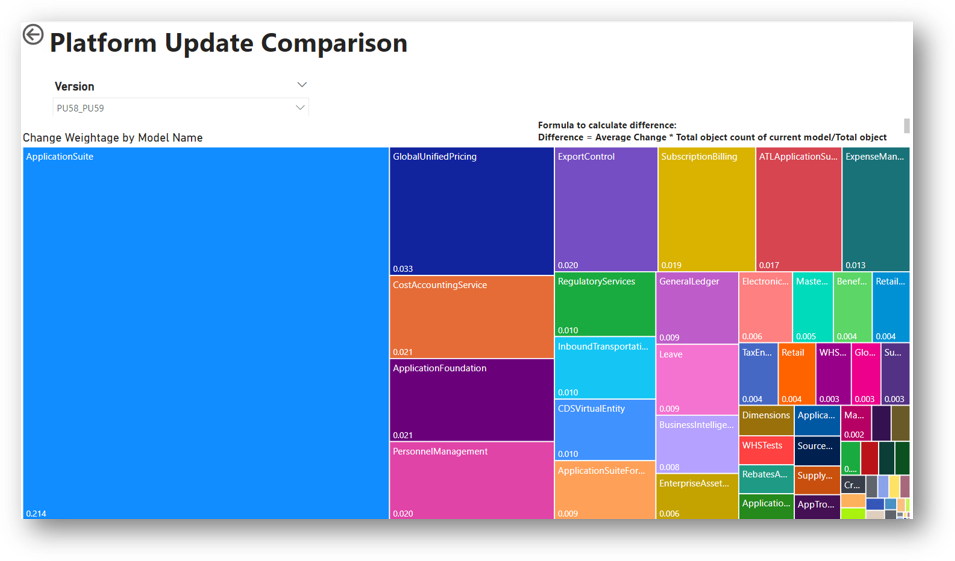The width and height of the screenshot is (955, 561).
Task: Click the vertical scrollbar beside the formula text
Action: point(907,126)
